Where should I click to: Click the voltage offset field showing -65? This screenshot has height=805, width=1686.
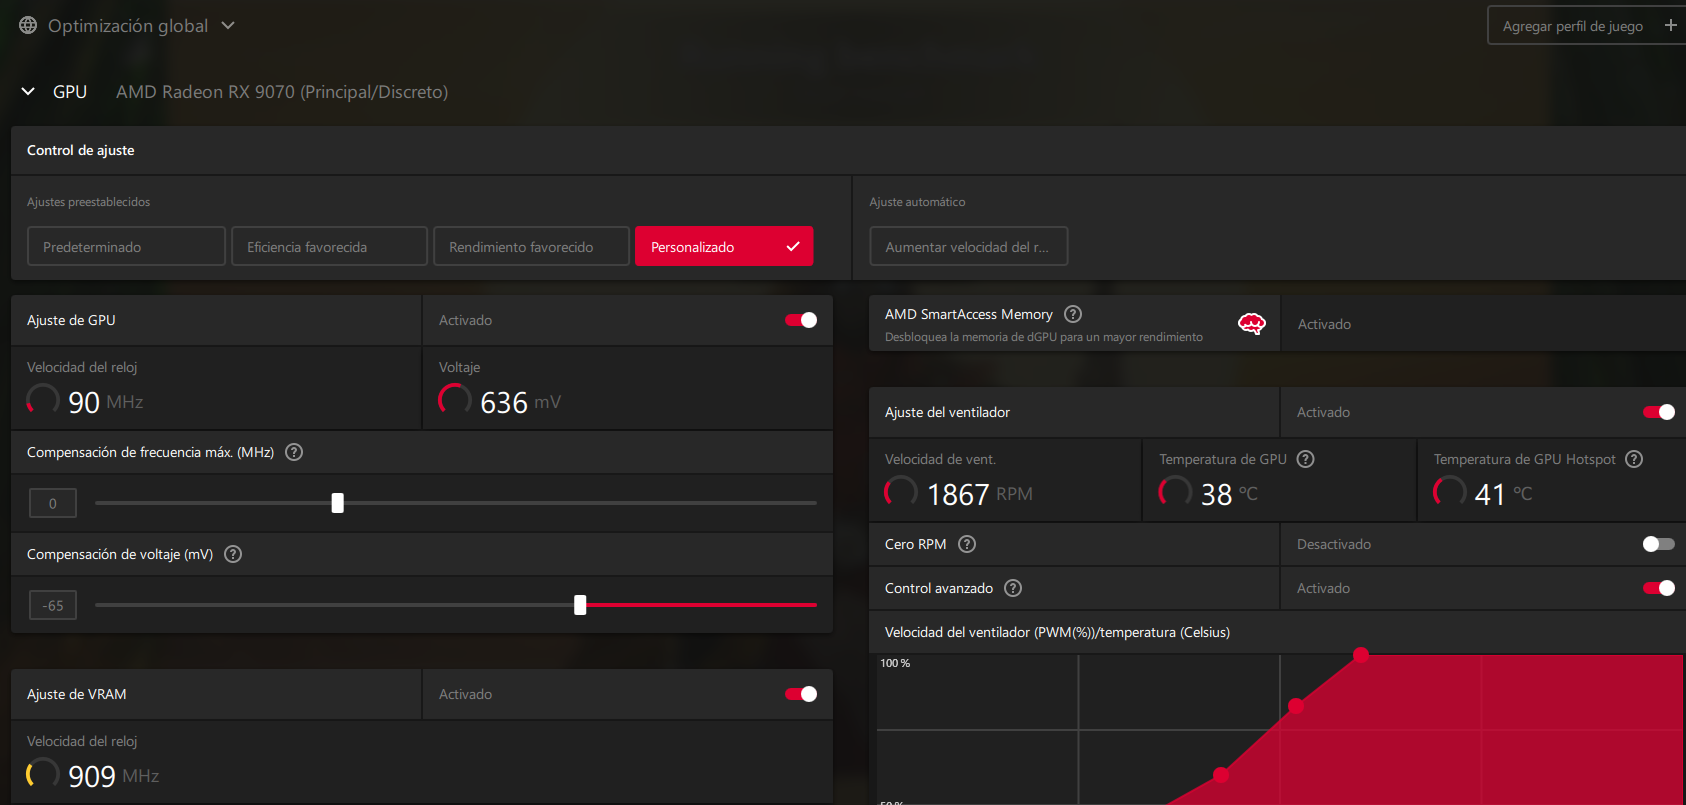coord(53,605)
